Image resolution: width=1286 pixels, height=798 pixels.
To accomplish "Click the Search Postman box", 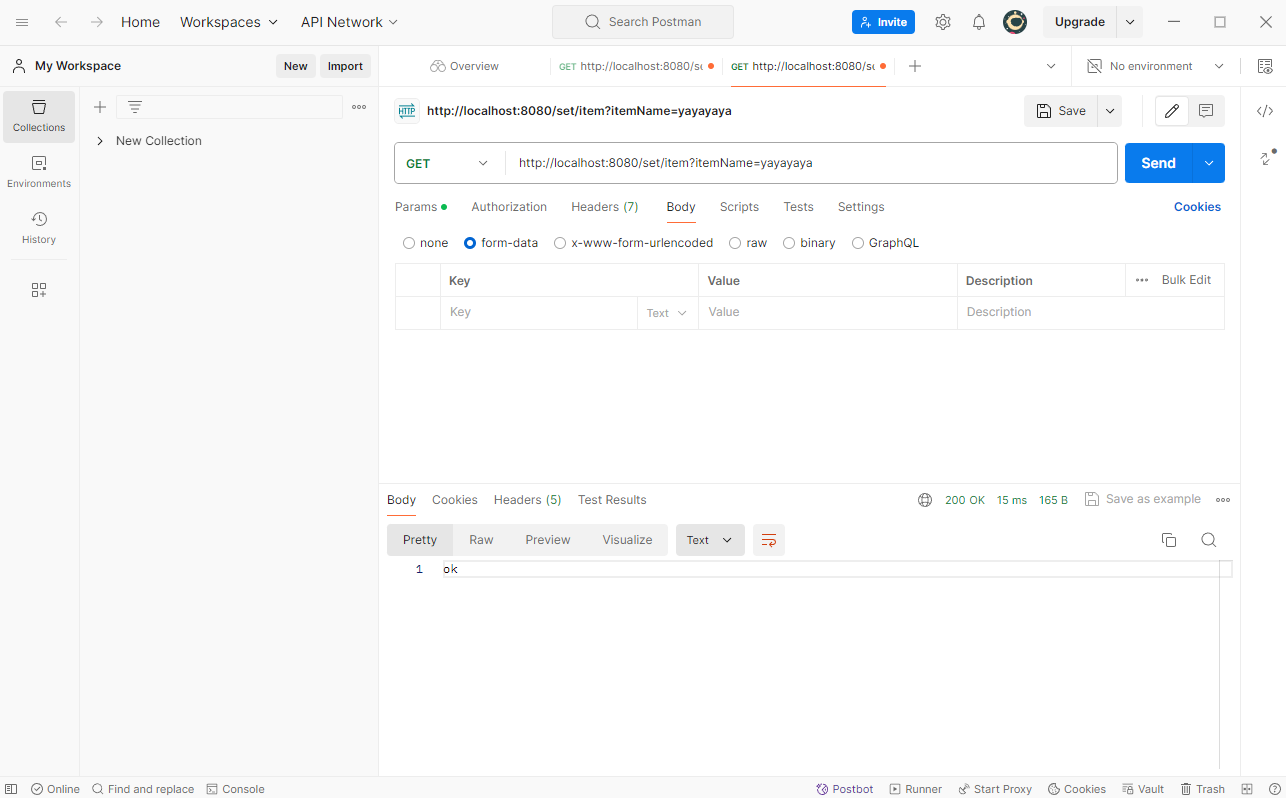I will [643, 22].
